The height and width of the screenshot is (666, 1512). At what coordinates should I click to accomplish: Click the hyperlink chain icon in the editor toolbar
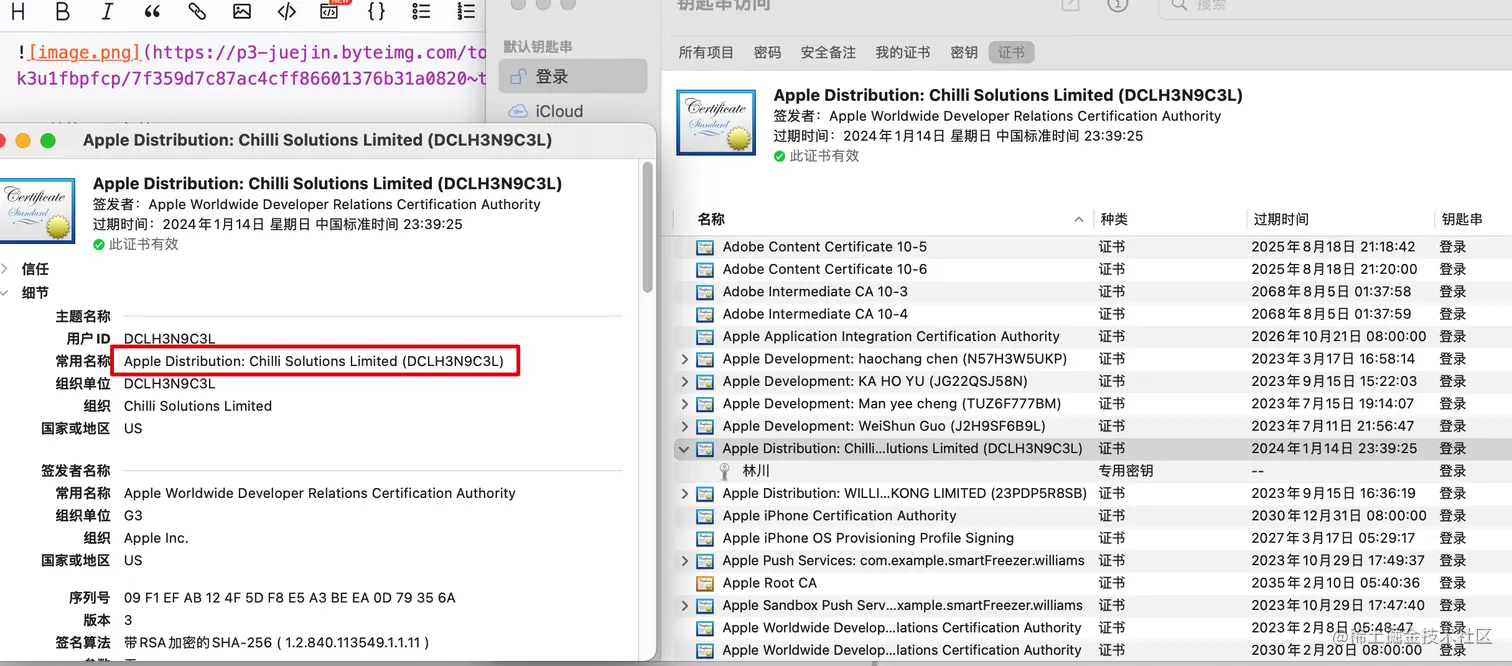tap(197, 12)
